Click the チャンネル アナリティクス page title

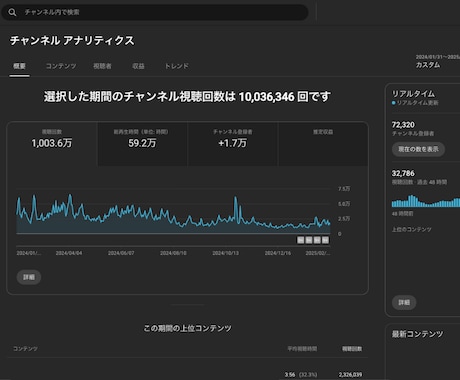pos(72,41)
